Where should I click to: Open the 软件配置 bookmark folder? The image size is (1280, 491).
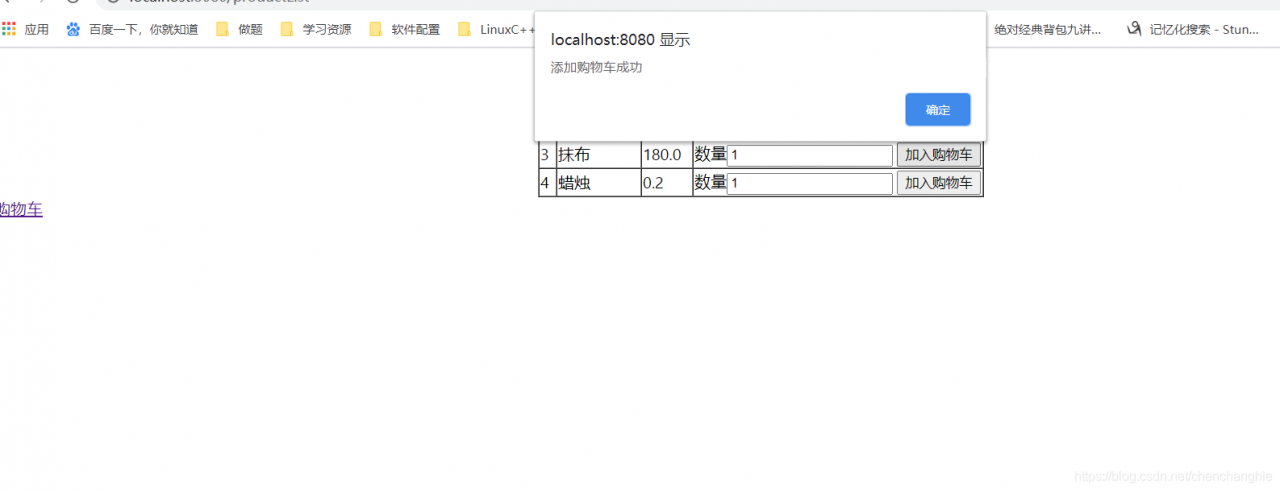point(404,29)
